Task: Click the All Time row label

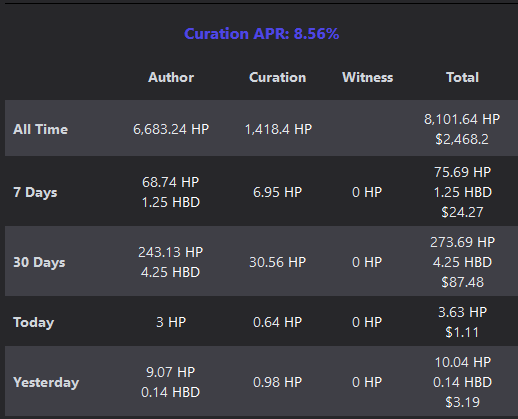Action: point(40,129)
